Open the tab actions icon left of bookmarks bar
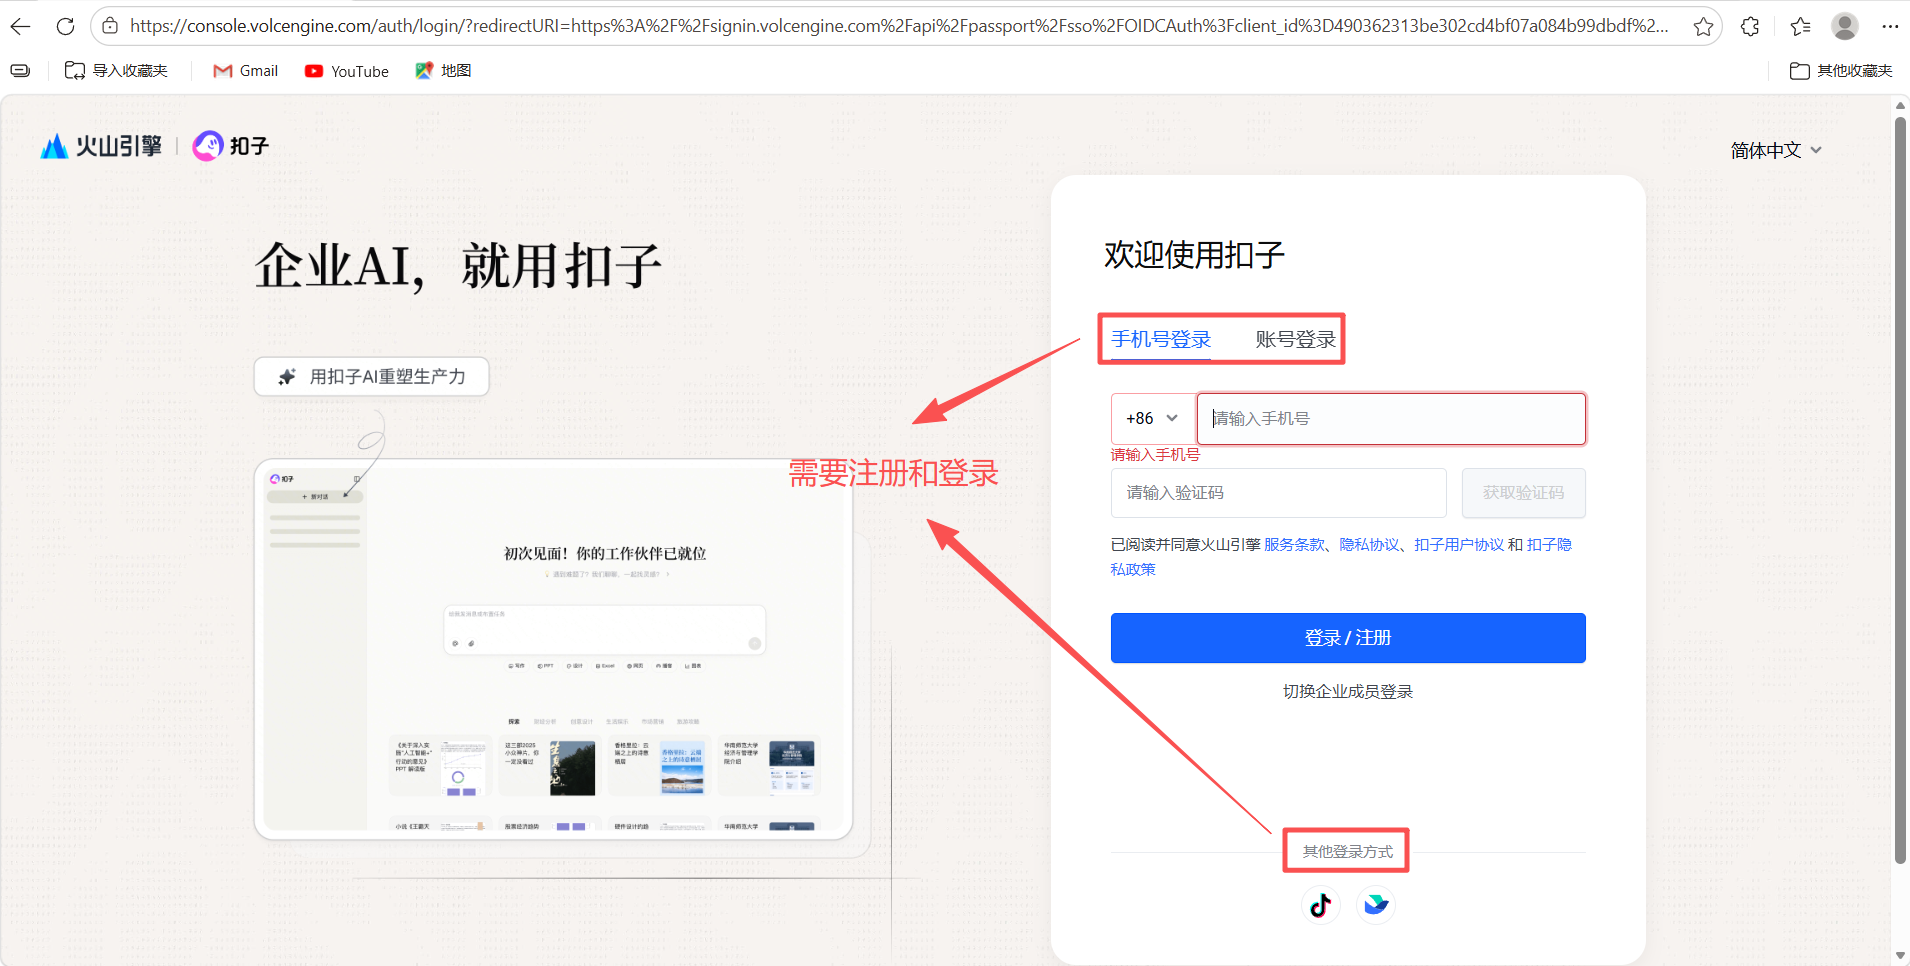This screenshot has height=966, width=1910. [x=20, y=70]
